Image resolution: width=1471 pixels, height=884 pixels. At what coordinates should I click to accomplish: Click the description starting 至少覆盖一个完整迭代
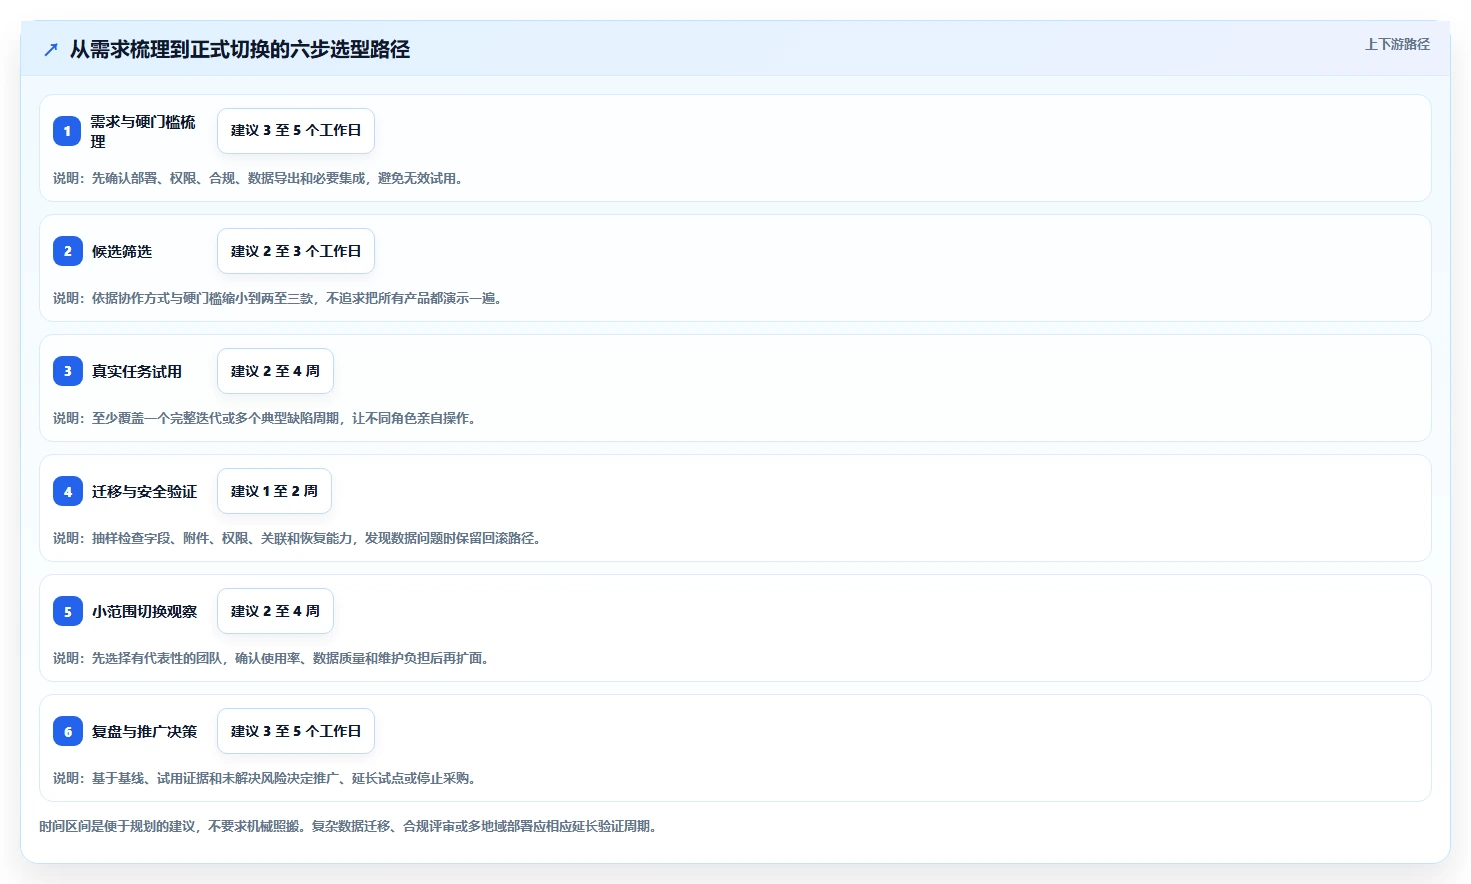[x=265, y=418]
